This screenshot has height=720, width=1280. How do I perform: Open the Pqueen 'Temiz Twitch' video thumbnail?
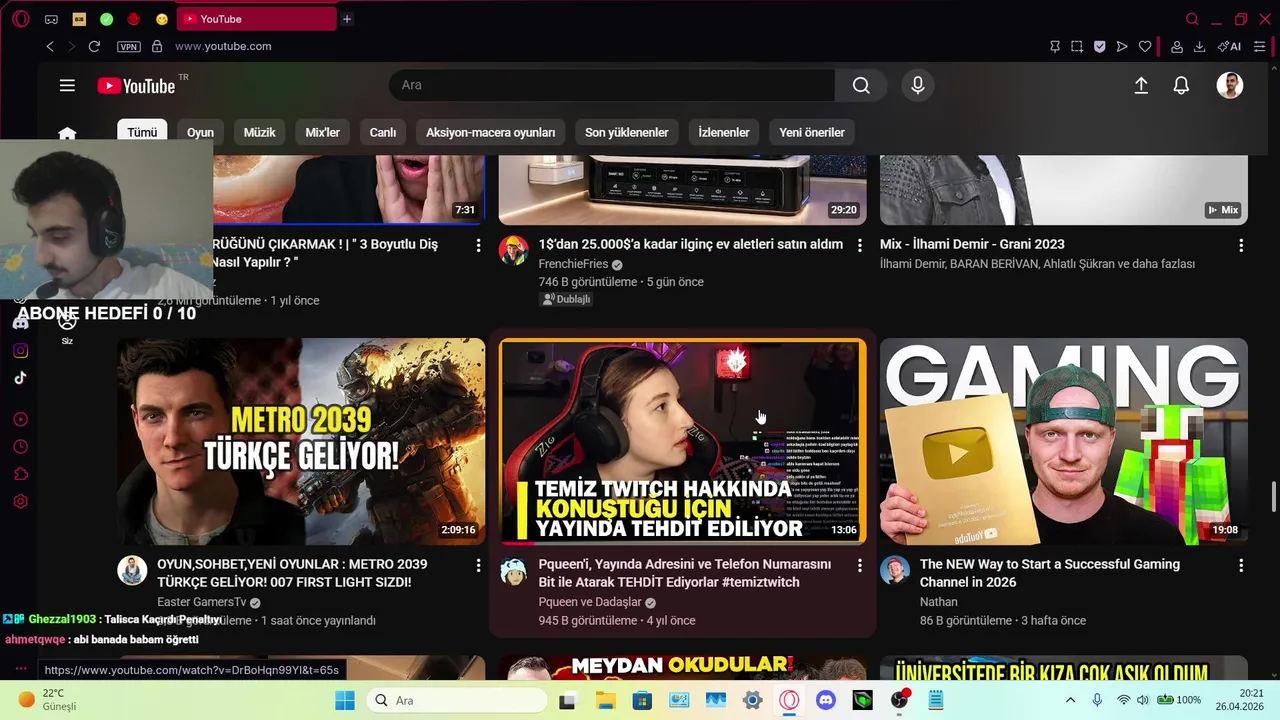(x=683, y=441)
